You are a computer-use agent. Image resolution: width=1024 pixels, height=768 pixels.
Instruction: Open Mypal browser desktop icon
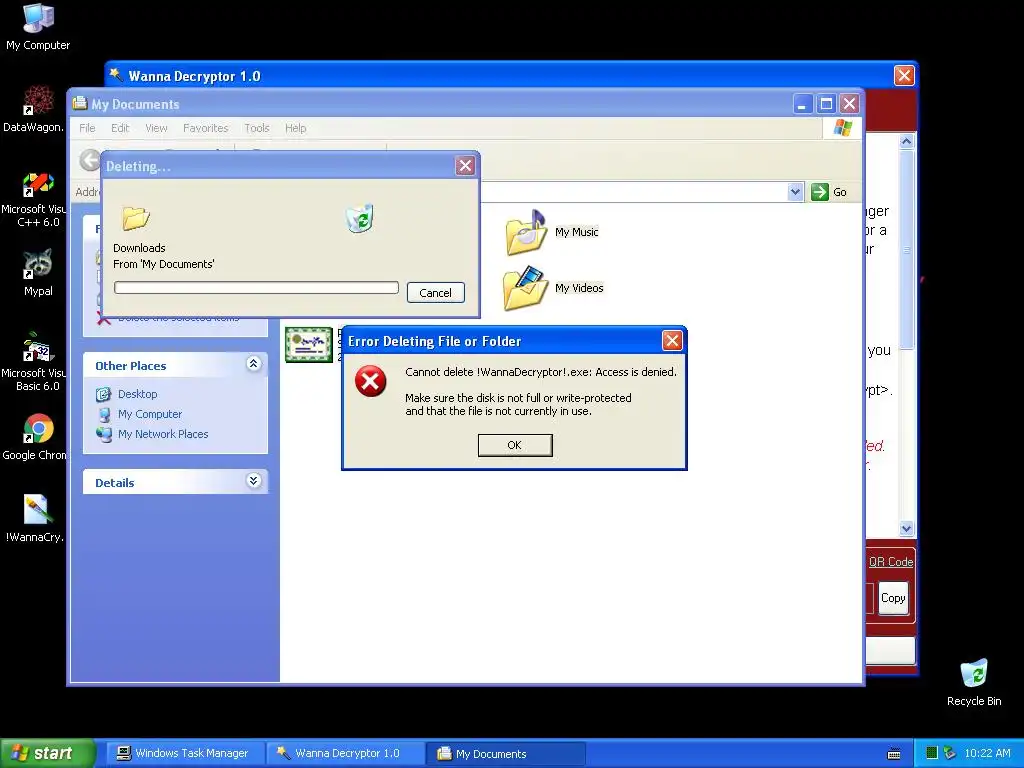[x=38, y=272]
